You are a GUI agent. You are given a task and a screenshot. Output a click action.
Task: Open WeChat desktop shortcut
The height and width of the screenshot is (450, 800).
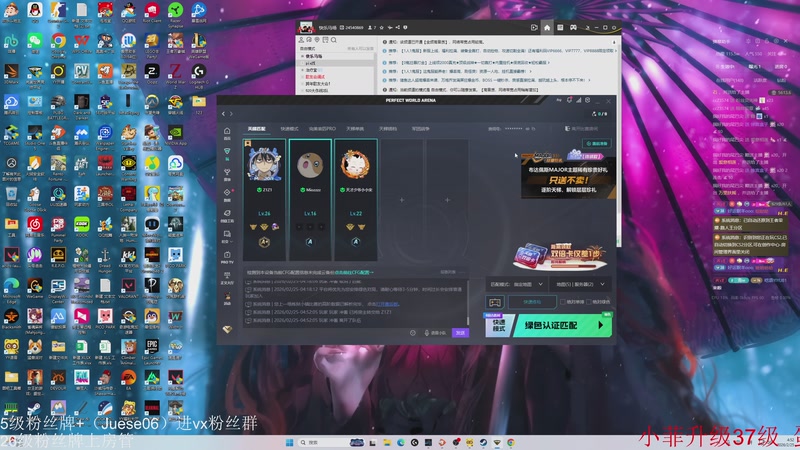coord(35,43)
